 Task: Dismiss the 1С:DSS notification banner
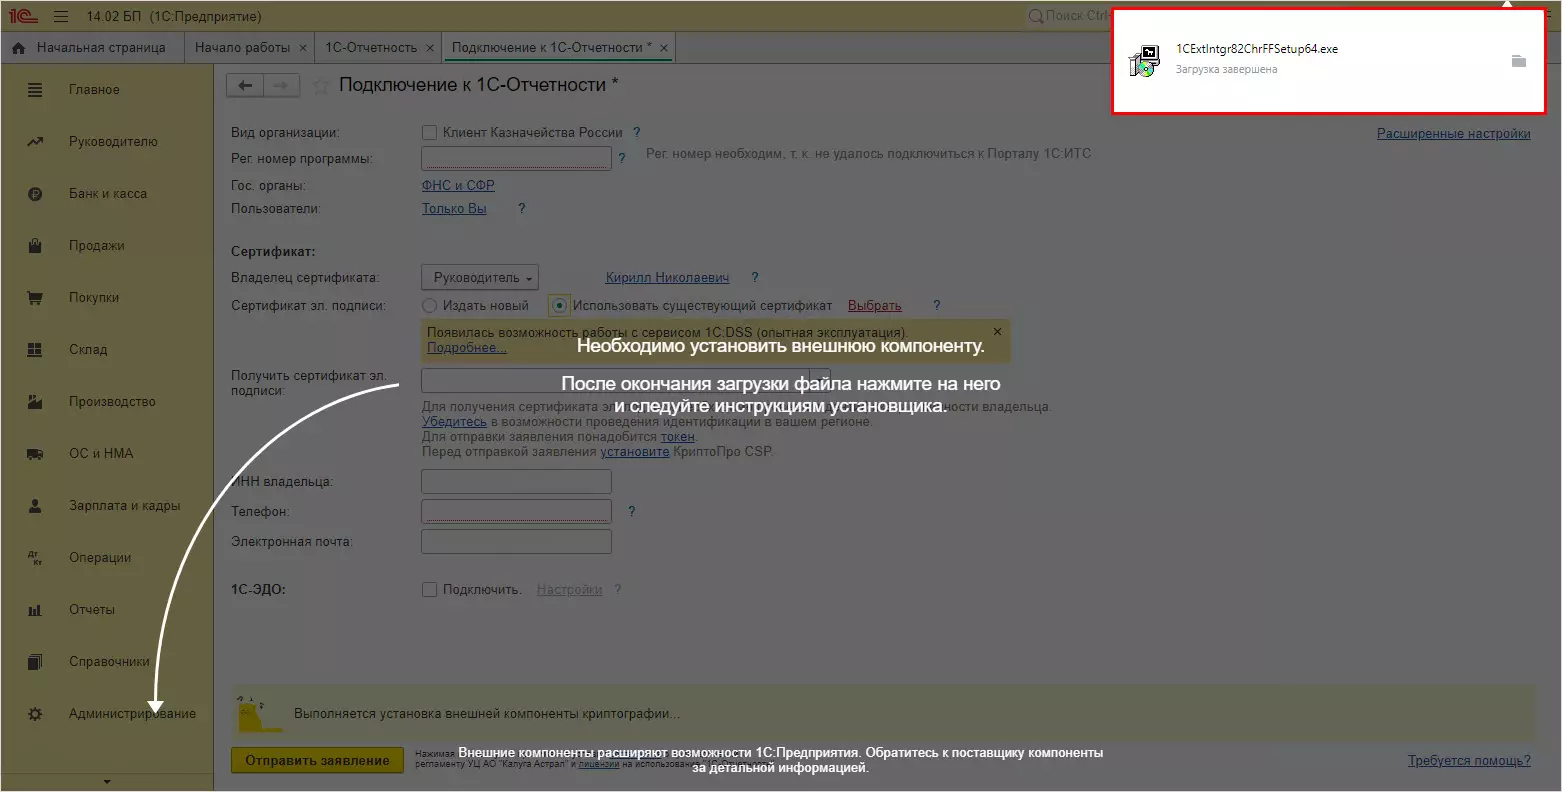[x=997, y=331]
